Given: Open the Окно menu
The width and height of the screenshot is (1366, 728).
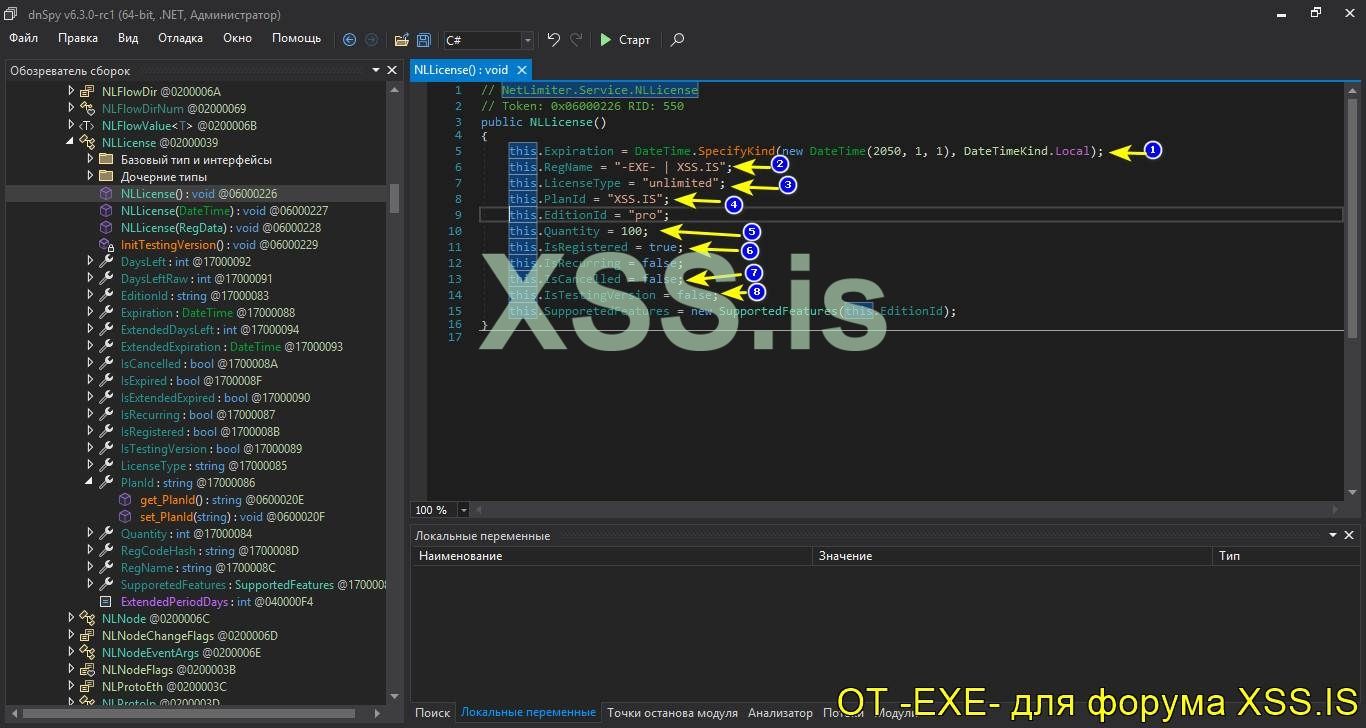Looking at the screenshot, I should [237, 38].
